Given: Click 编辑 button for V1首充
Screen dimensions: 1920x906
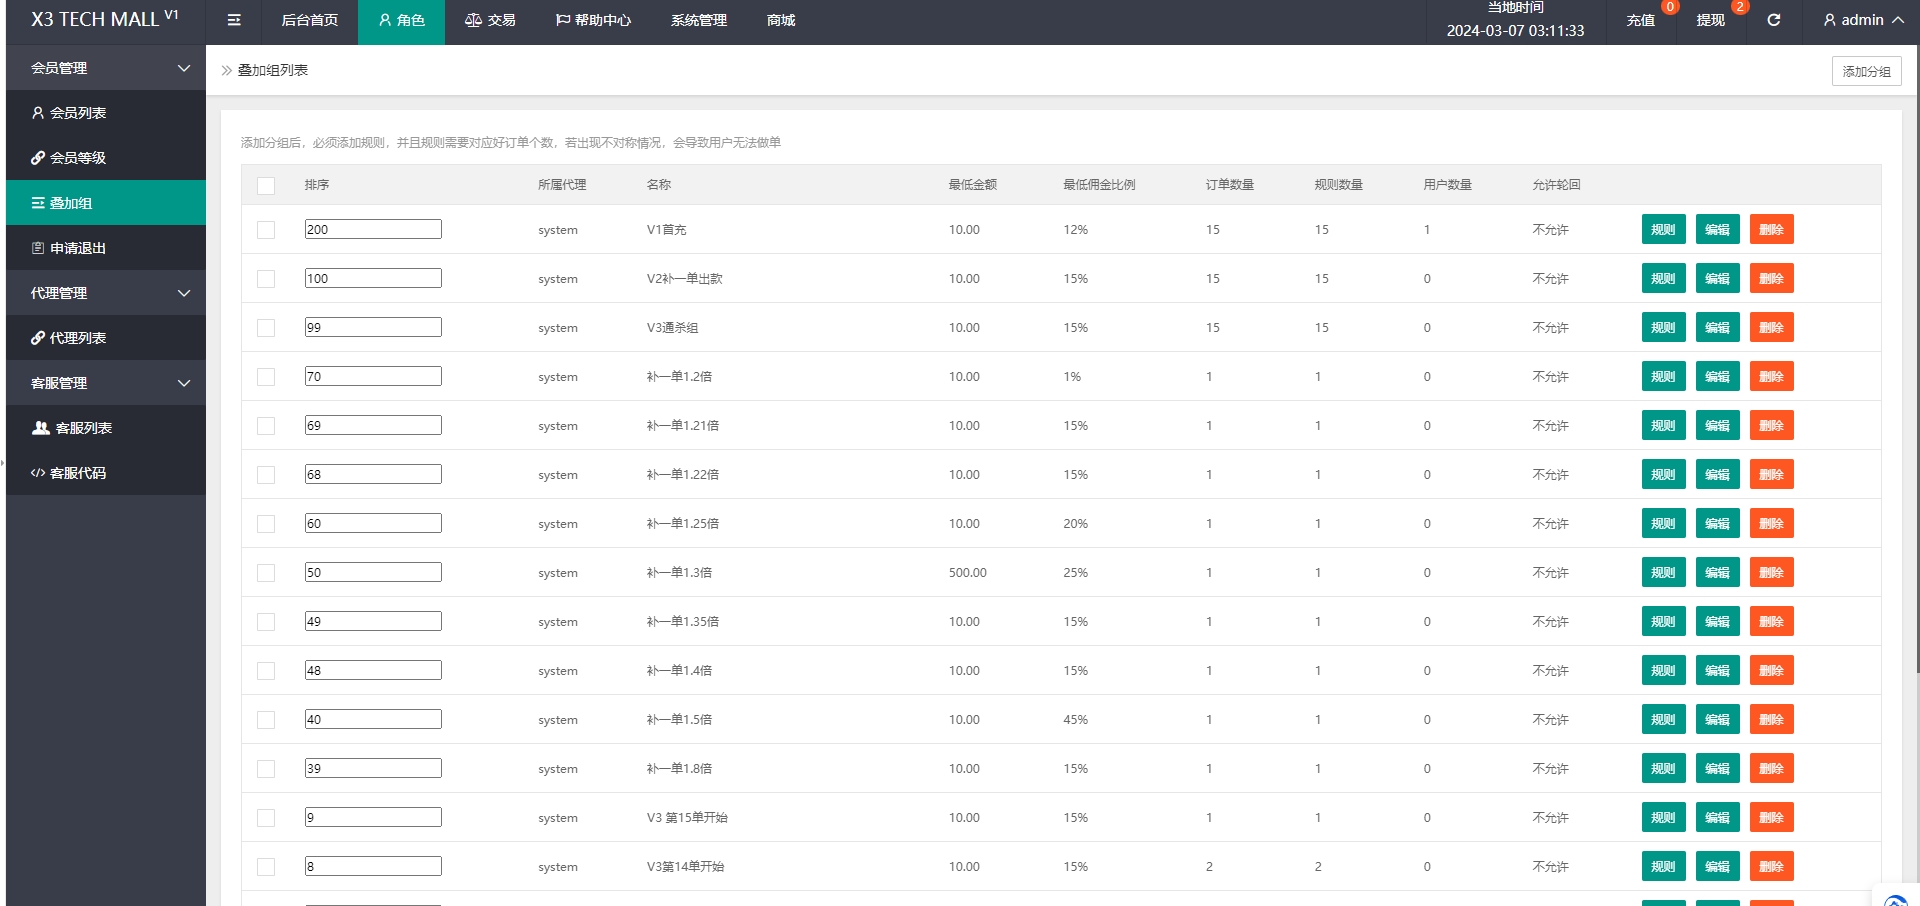Looking at the screenshot, I should 1718,229.
